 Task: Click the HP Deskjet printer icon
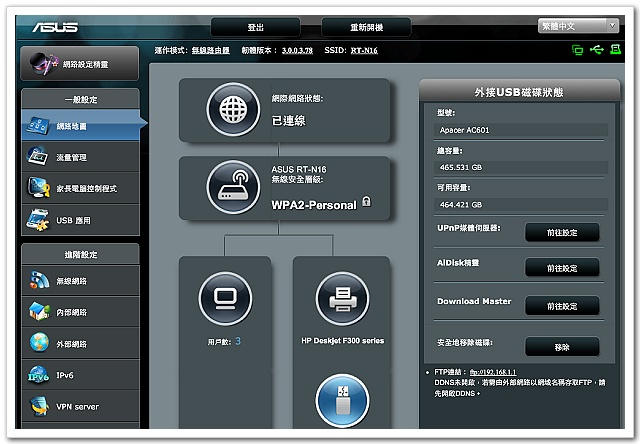(342, 299)
